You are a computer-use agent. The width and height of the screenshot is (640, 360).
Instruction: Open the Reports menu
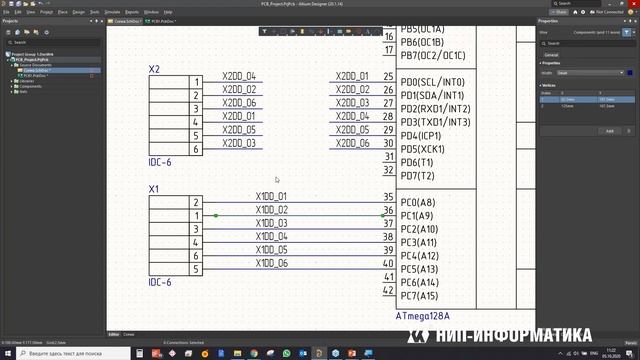[132, 12]
